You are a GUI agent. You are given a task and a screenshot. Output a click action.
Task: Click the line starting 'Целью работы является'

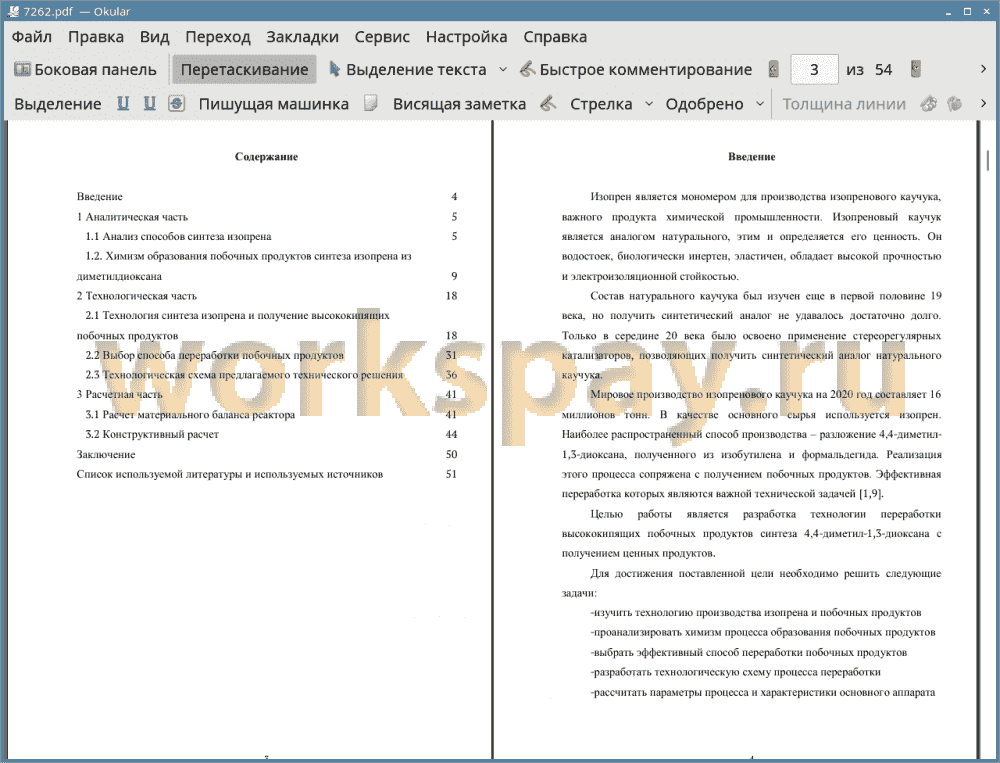765,514
